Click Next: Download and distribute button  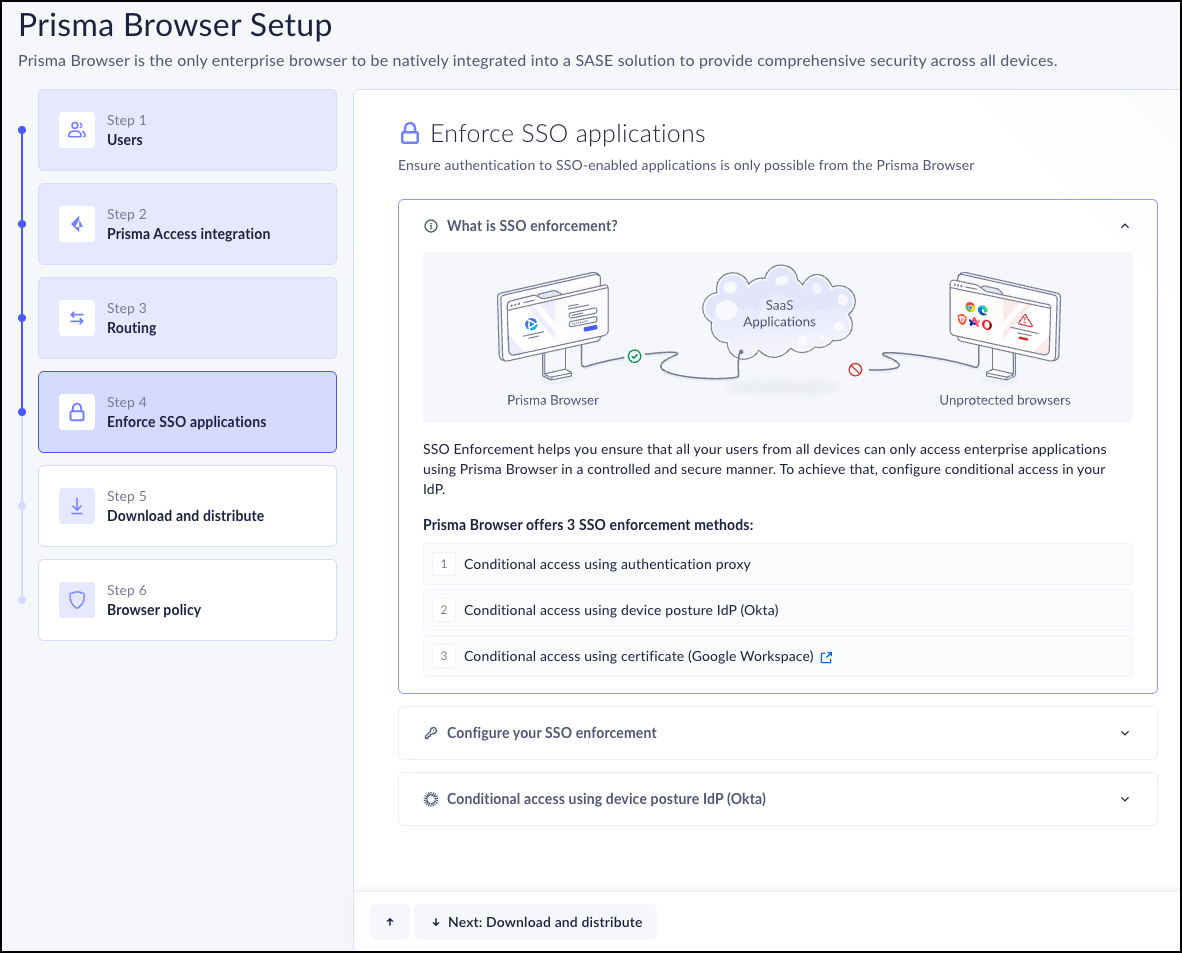tap(536, 922)
